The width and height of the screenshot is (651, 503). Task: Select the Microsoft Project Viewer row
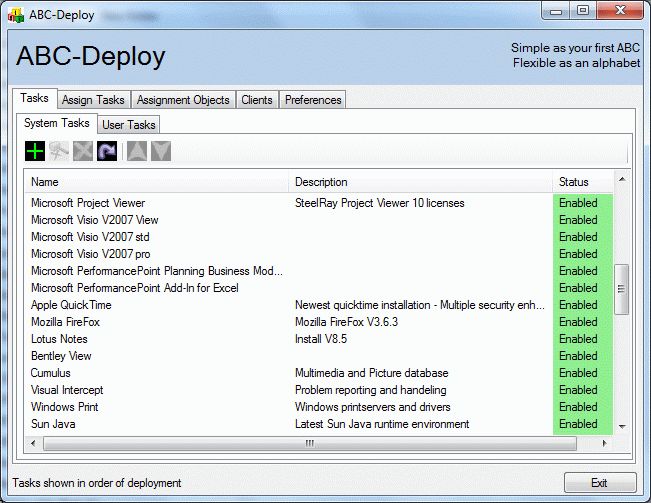[319, 203]
